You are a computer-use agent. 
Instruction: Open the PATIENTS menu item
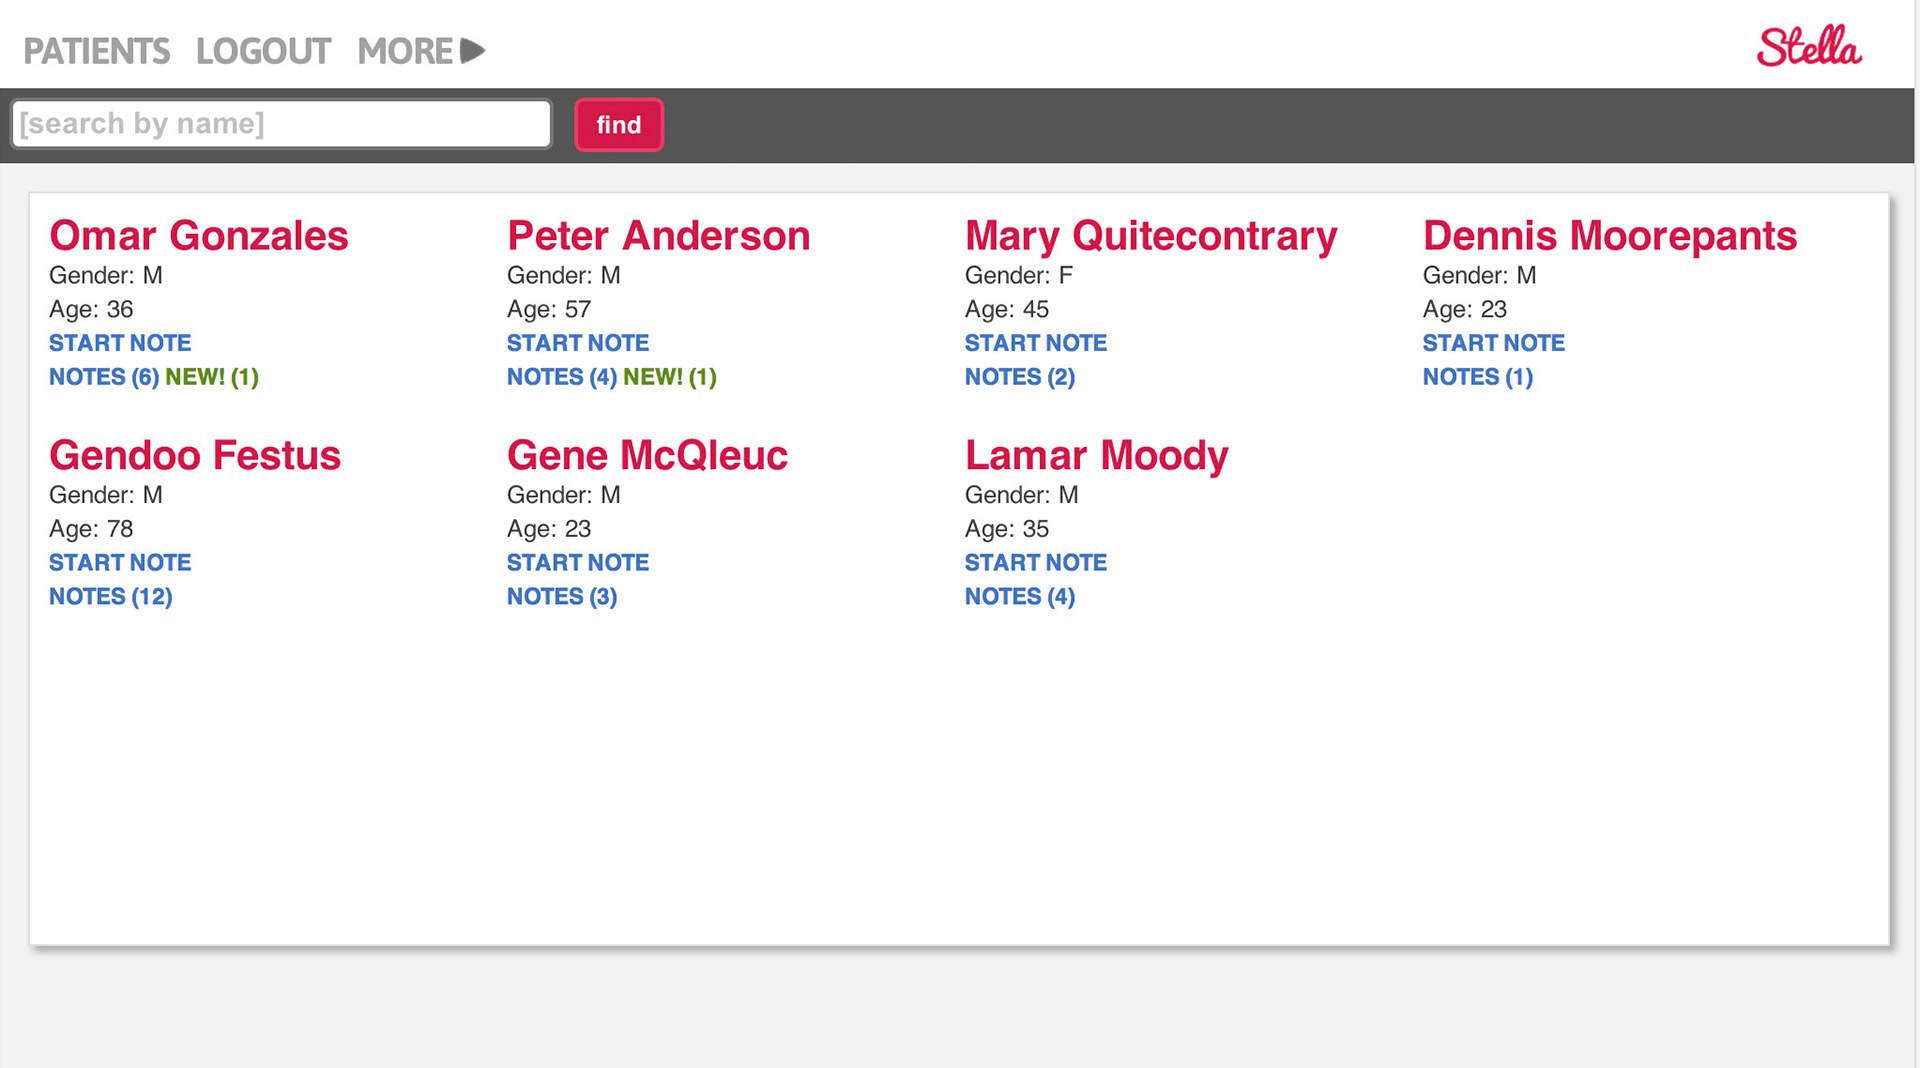pyautogui.click(x=97, y=51)
